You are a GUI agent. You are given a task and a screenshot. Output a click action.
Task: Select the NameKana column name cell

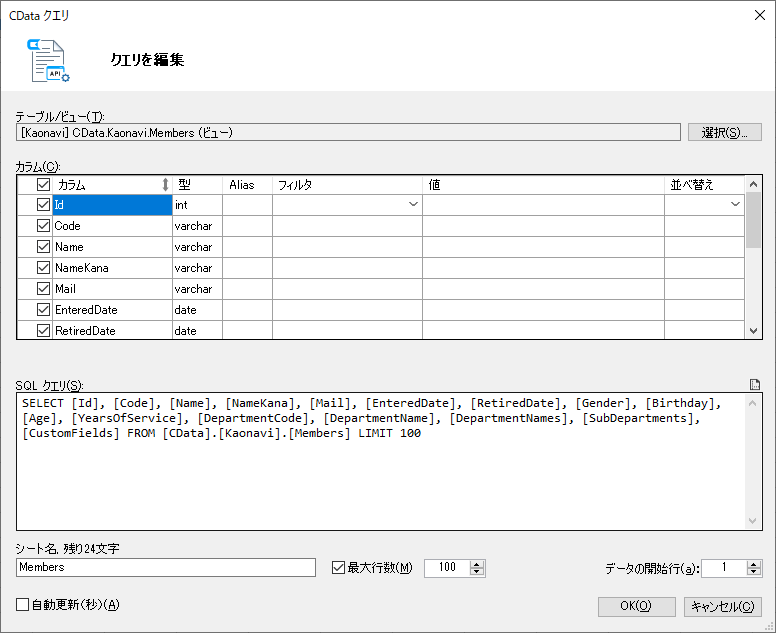[112, 268]
